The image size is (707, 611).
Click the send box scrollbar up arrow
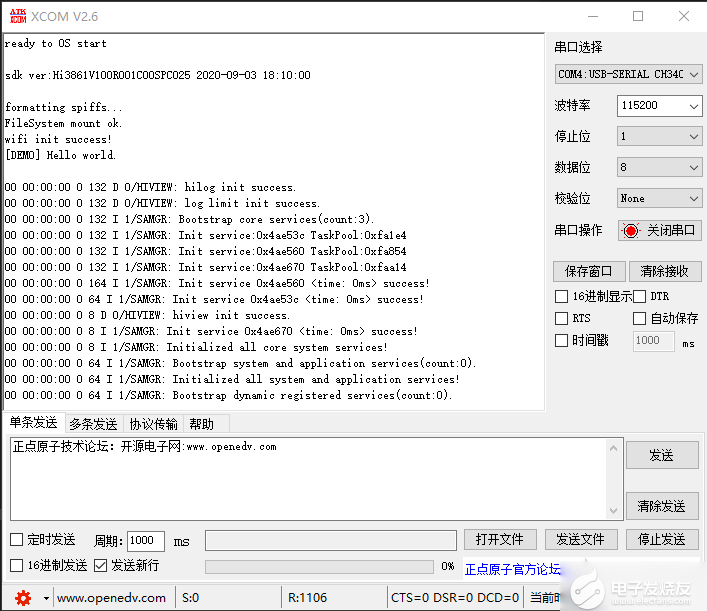[x=614, y=448]
